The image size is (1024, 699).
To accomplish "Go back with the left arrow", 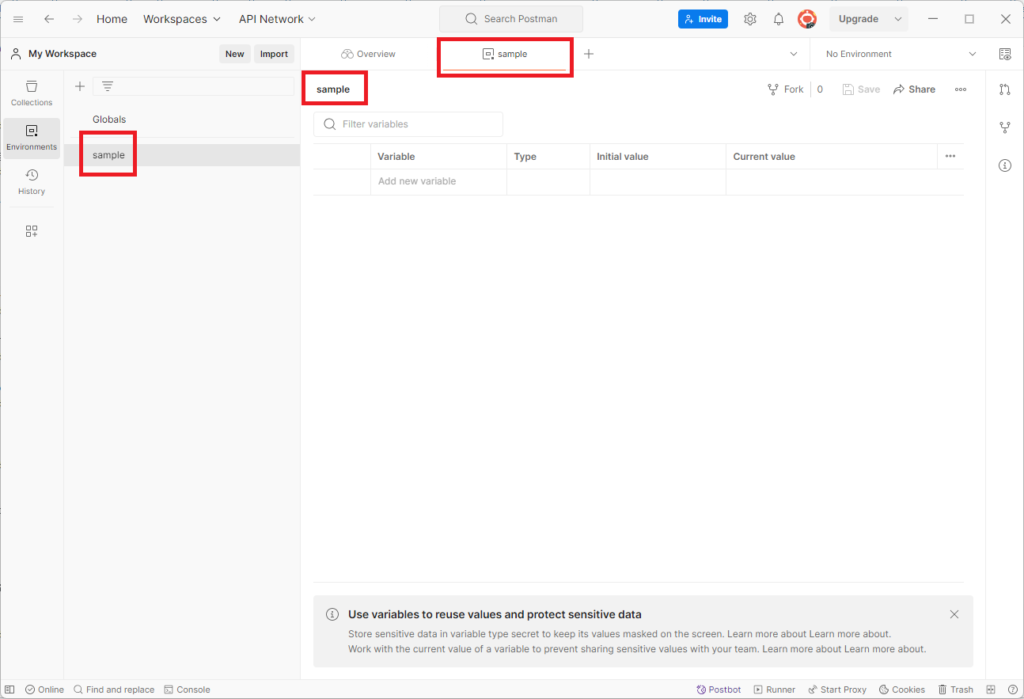I will coord(49,19).
